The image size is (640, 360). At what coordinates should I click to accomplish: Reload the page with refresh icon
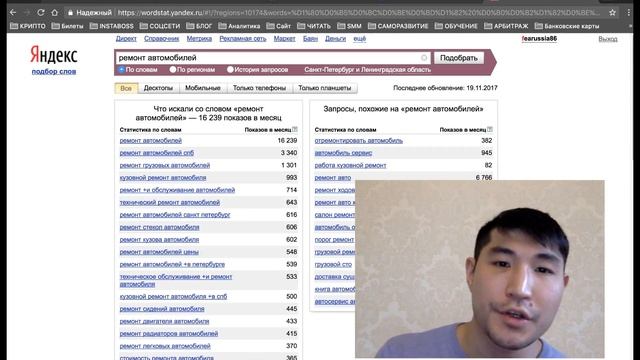pyautogui.click(x=41, y=13)
